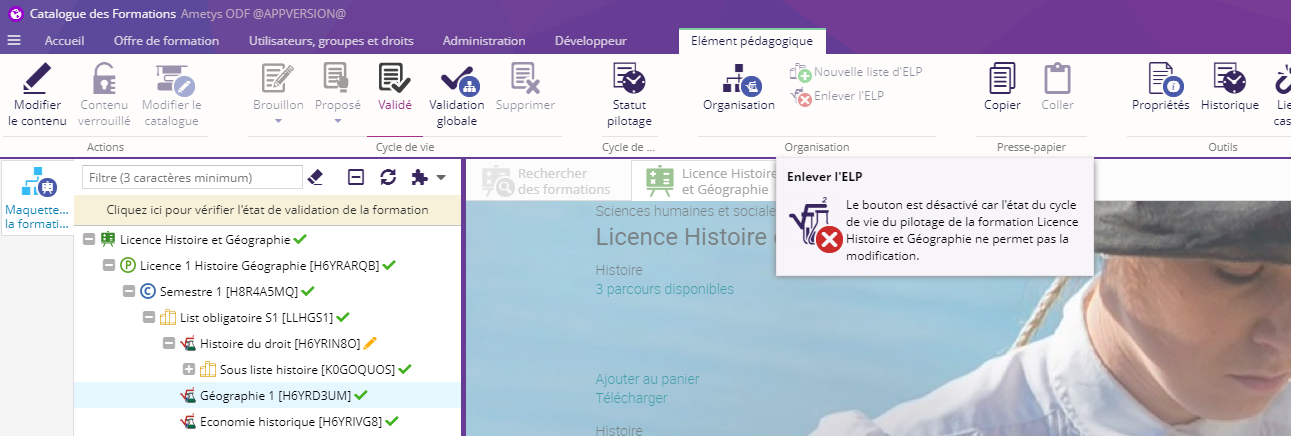Switch to the Offre de formation tab

point(166,41)
